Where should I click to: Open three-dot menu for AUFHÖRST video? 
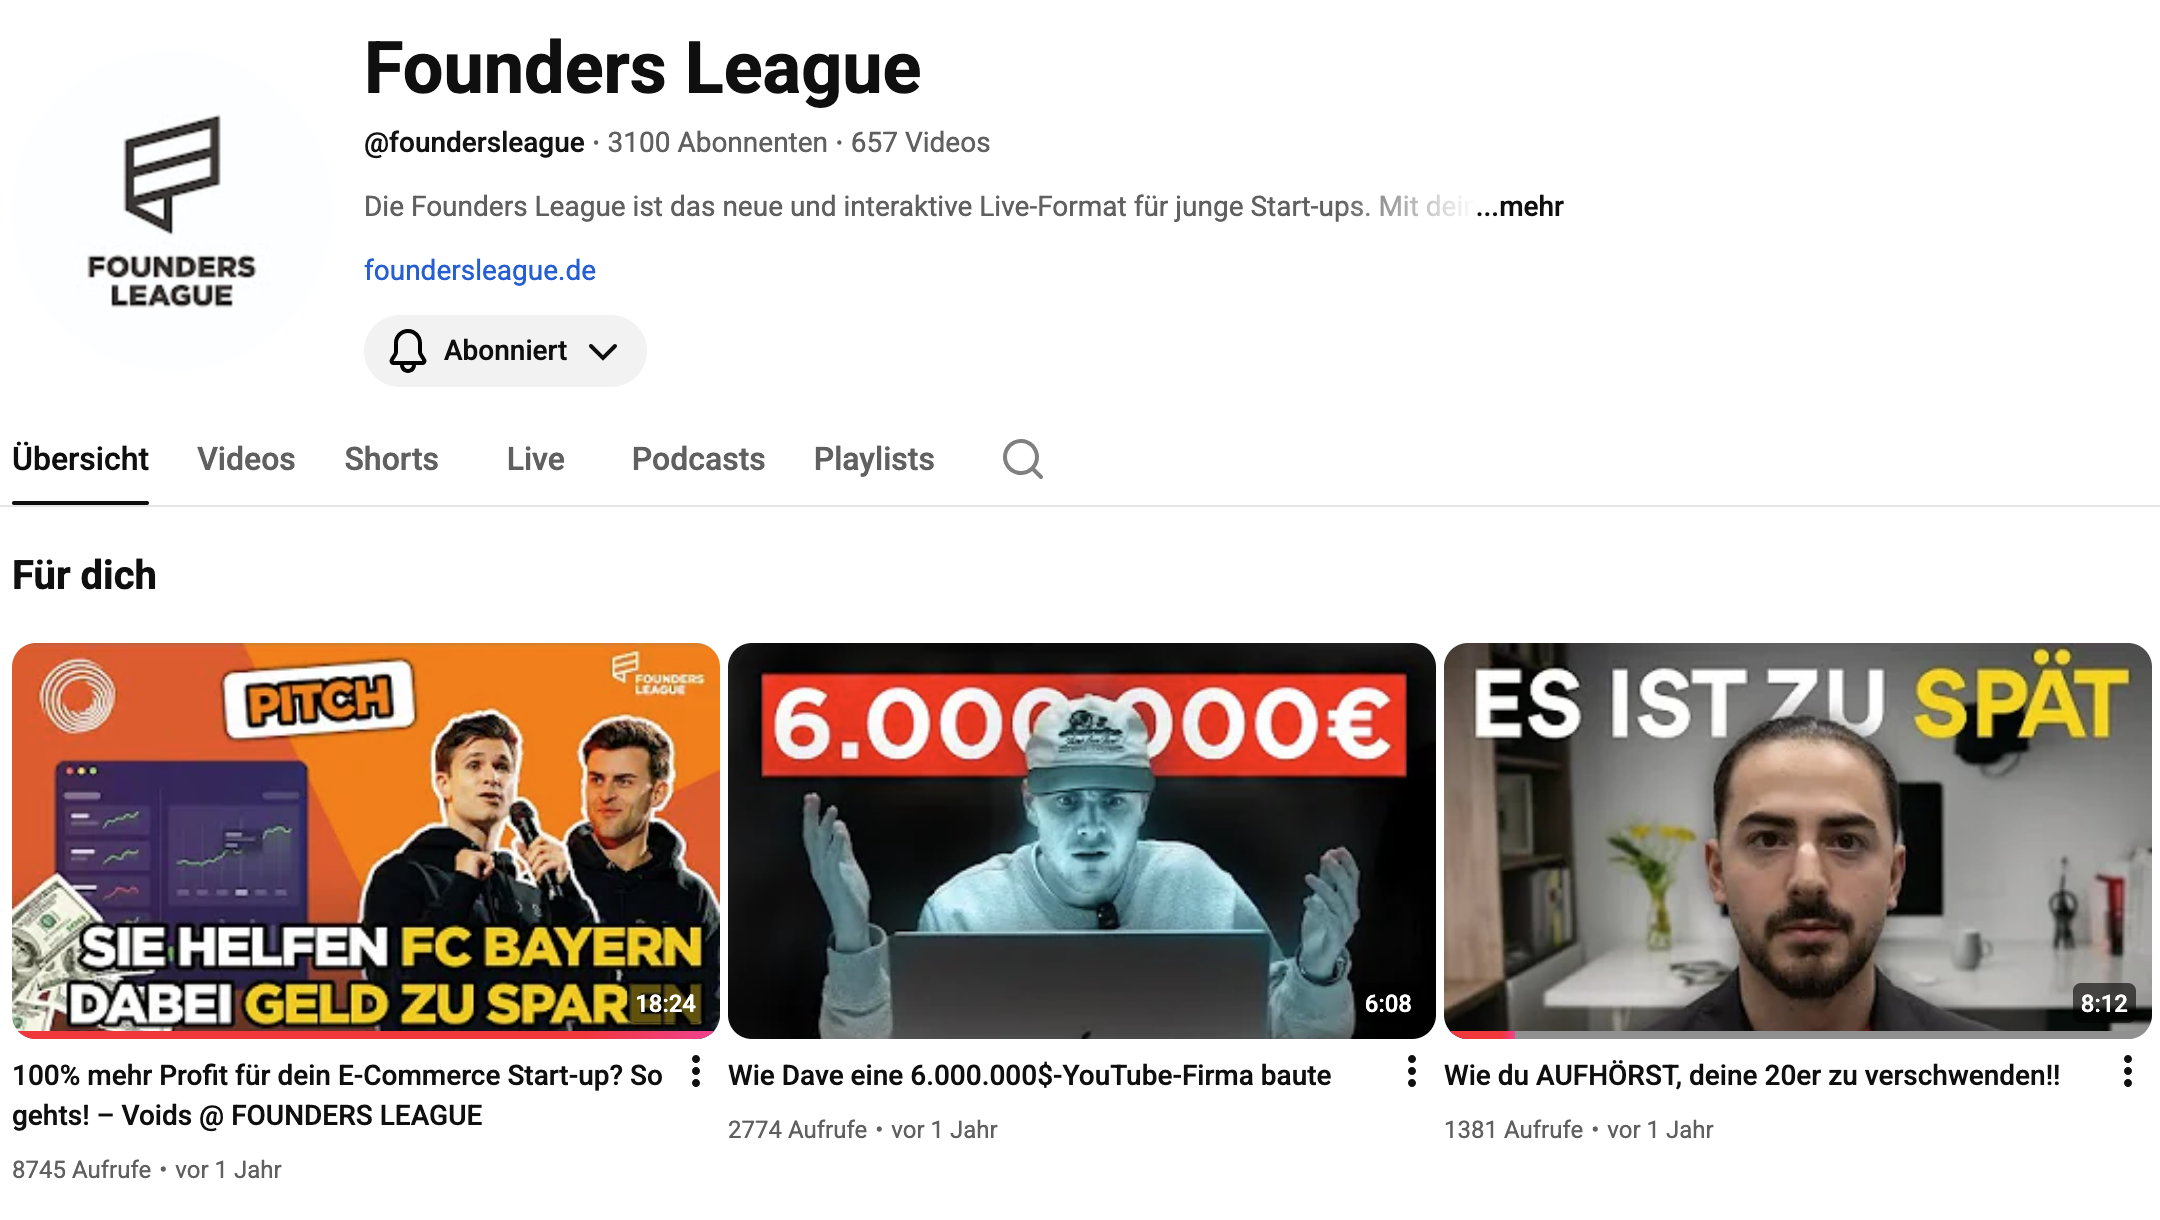click(2127, 1072)
